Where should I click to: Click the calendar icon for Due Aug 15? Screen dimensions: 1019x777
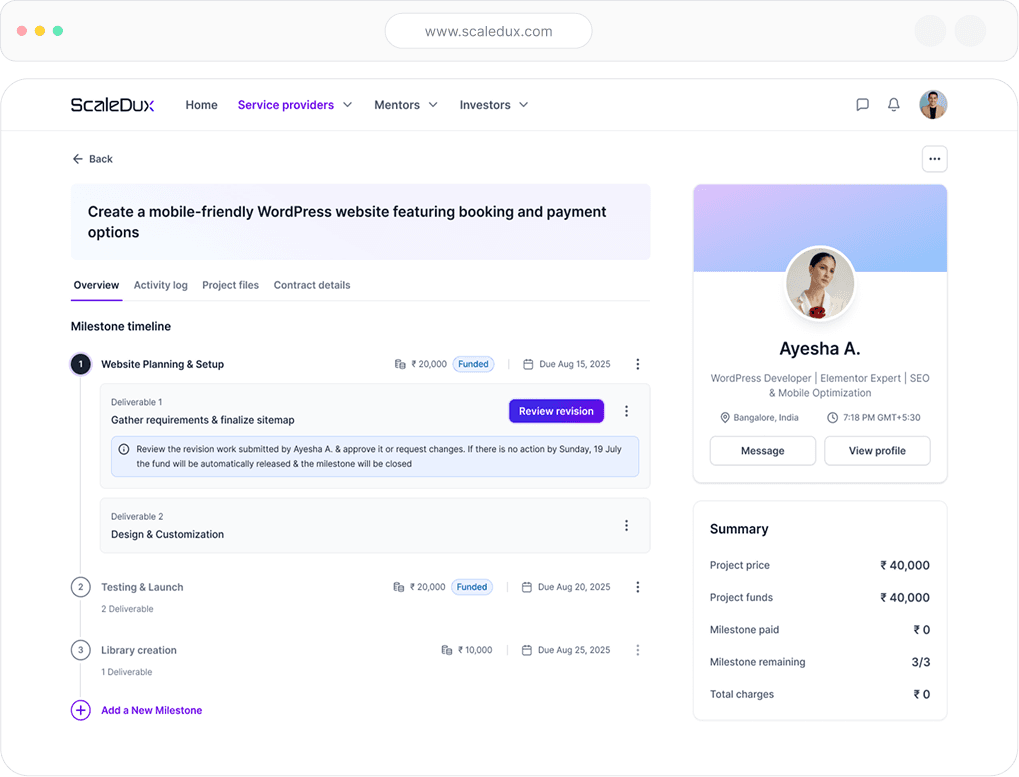tap(528, 364)
